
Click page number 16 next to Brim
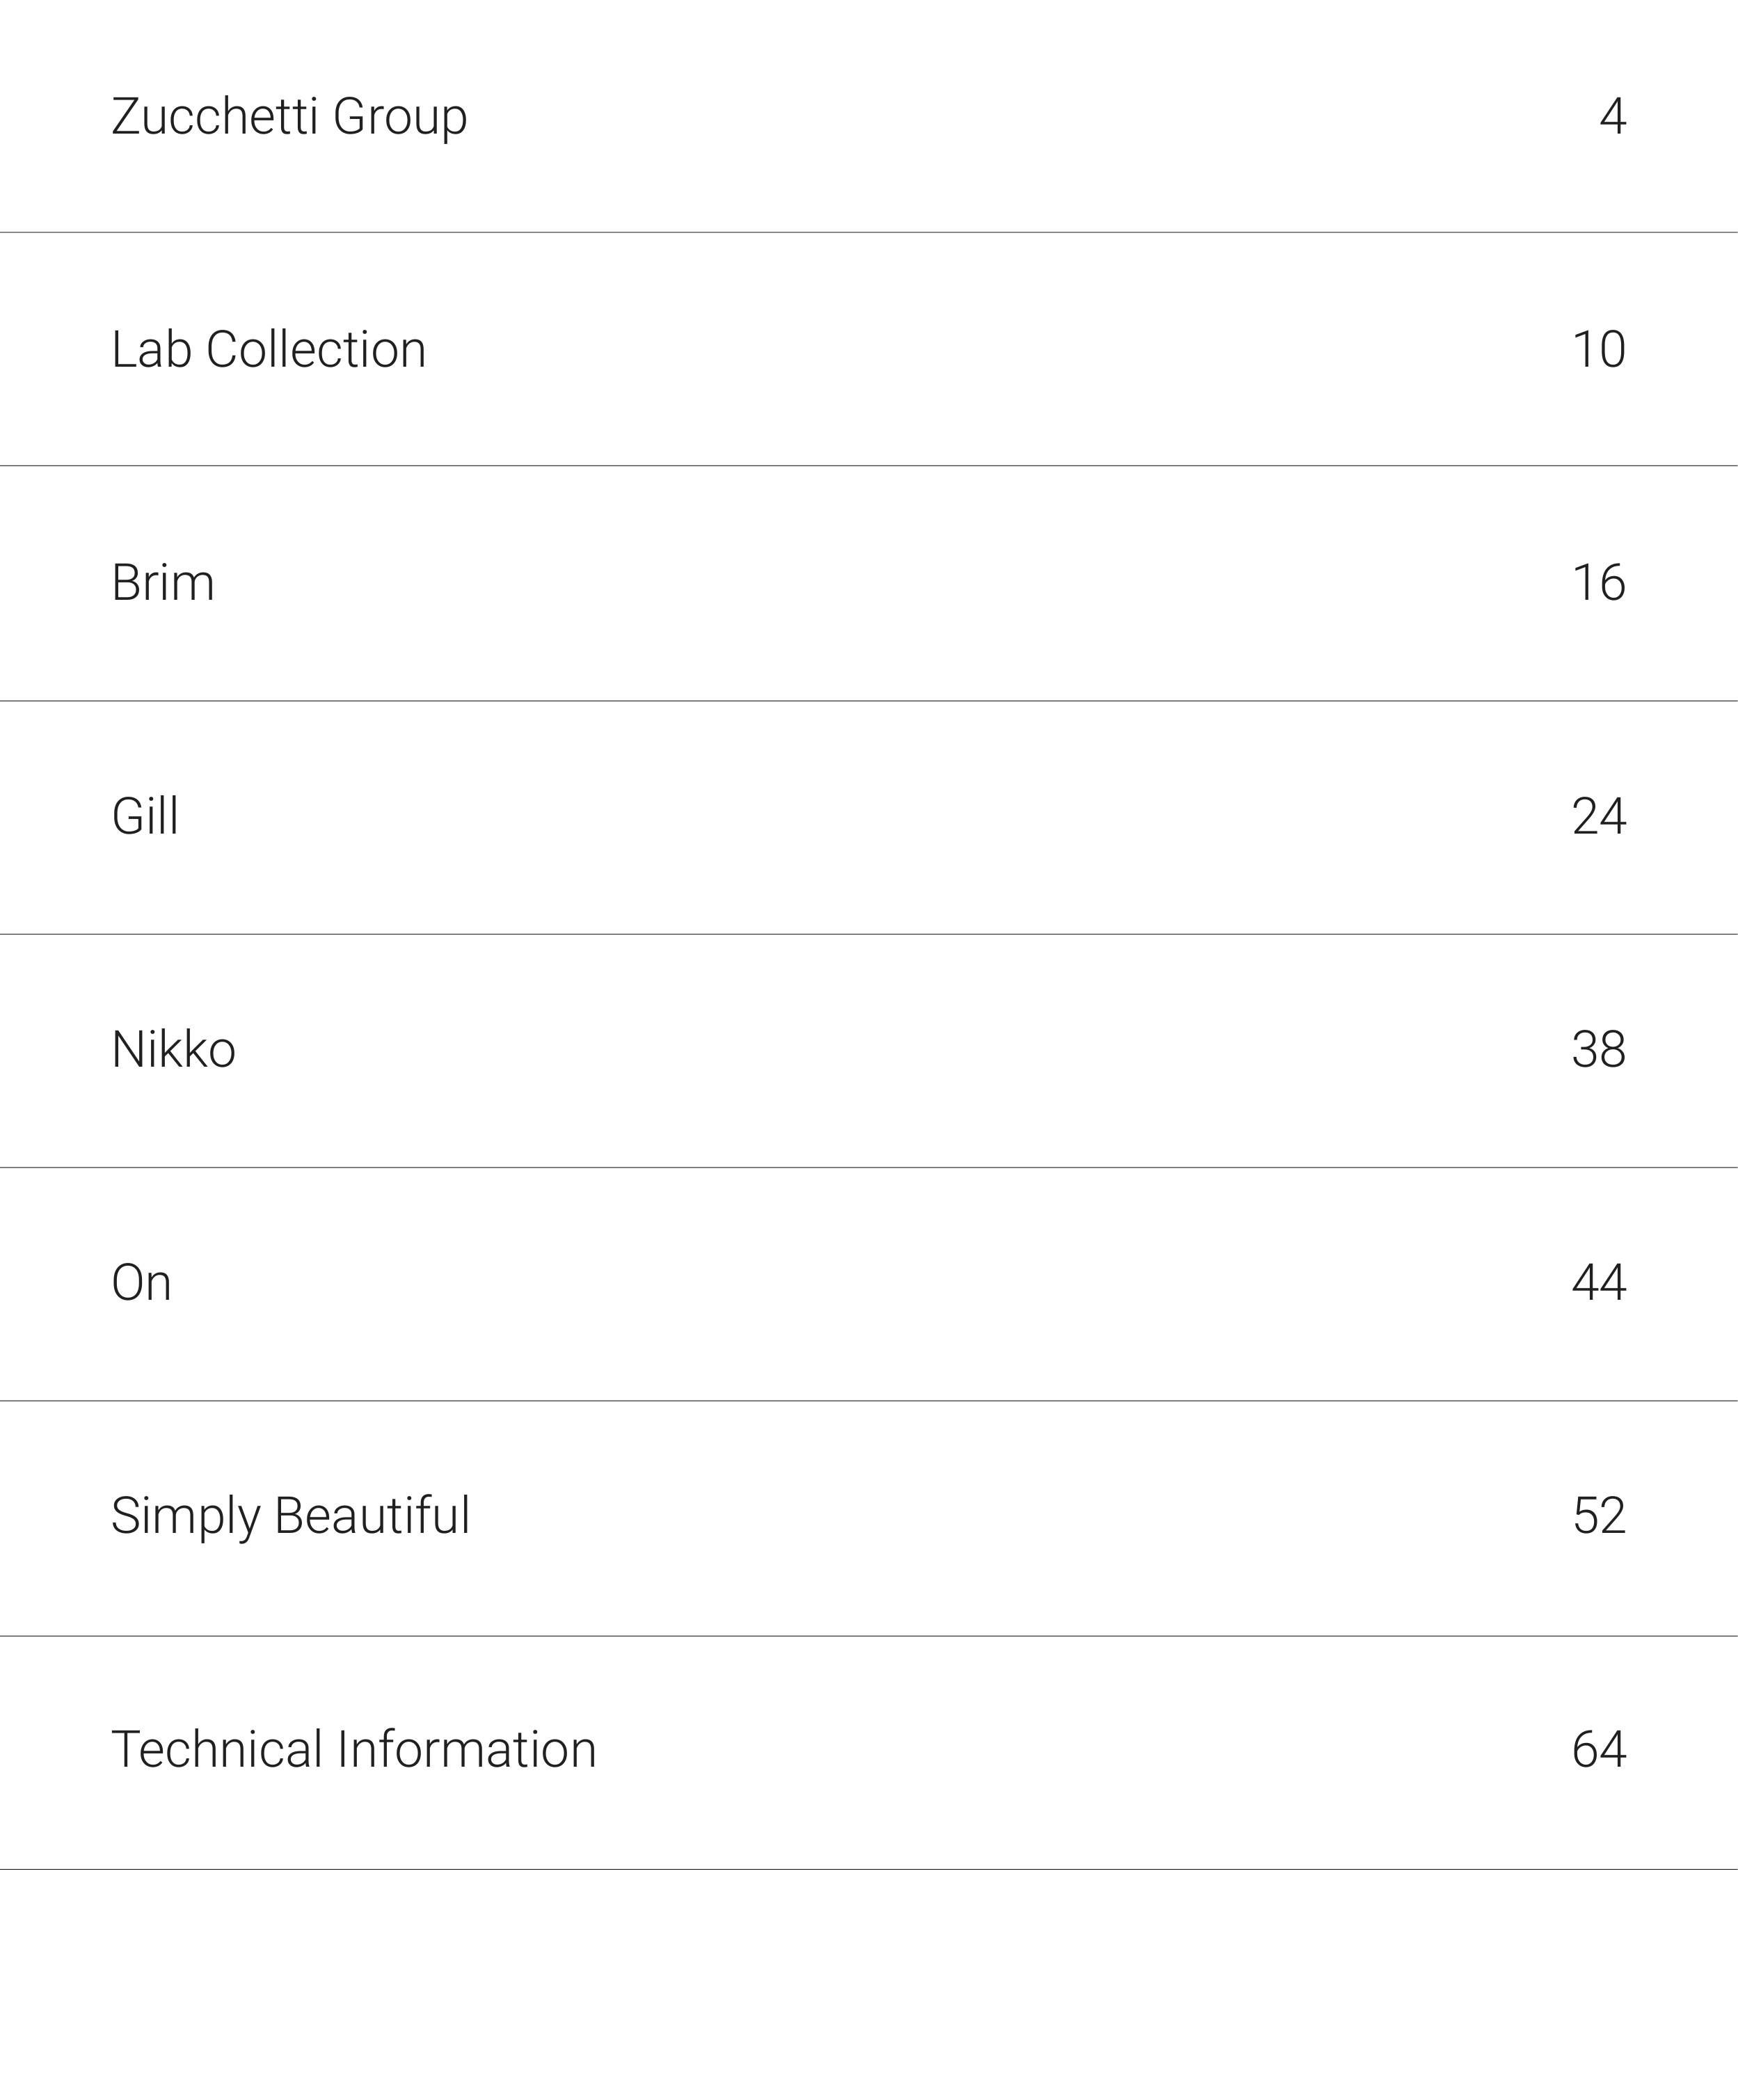click(x=1598, y=583)
